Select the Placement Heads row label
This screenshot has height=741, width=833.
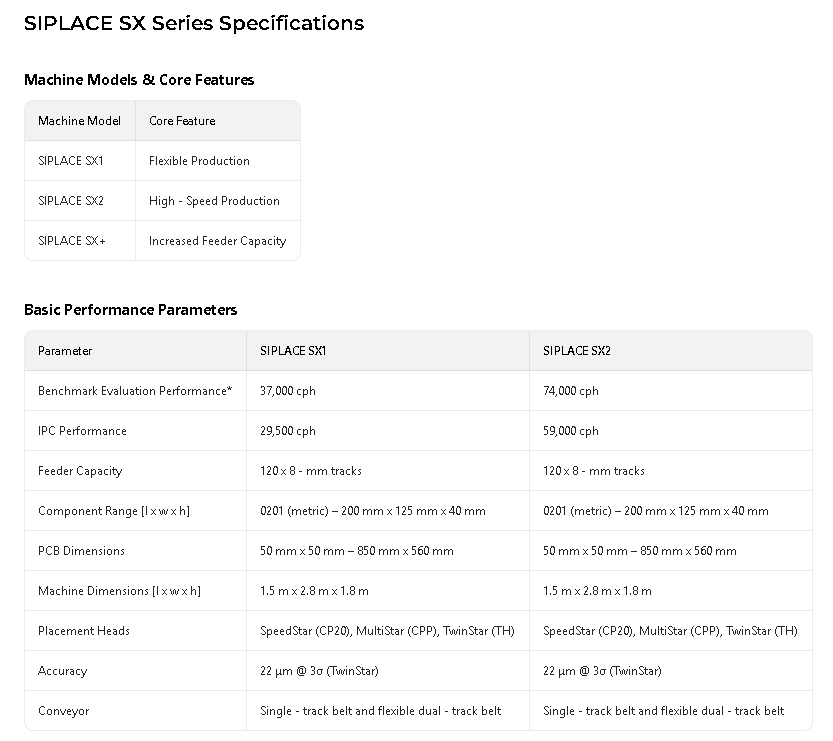84,631
